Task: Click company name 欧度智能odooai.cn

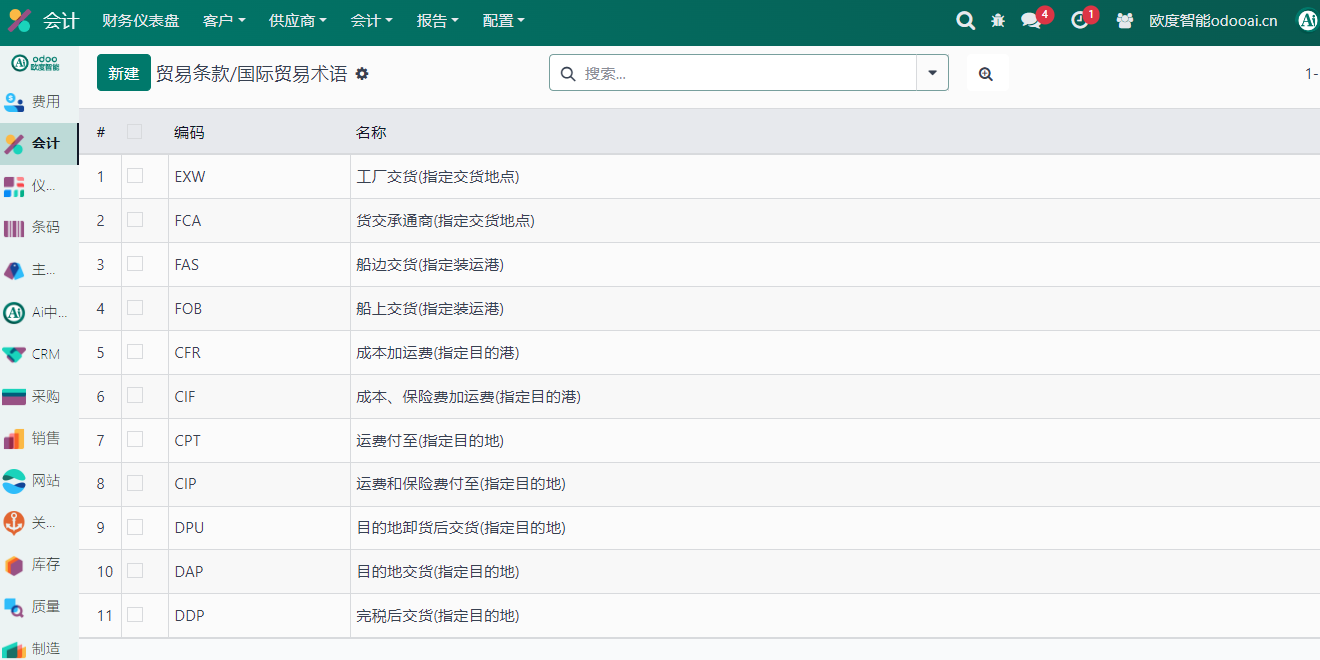Action: 1213,21
